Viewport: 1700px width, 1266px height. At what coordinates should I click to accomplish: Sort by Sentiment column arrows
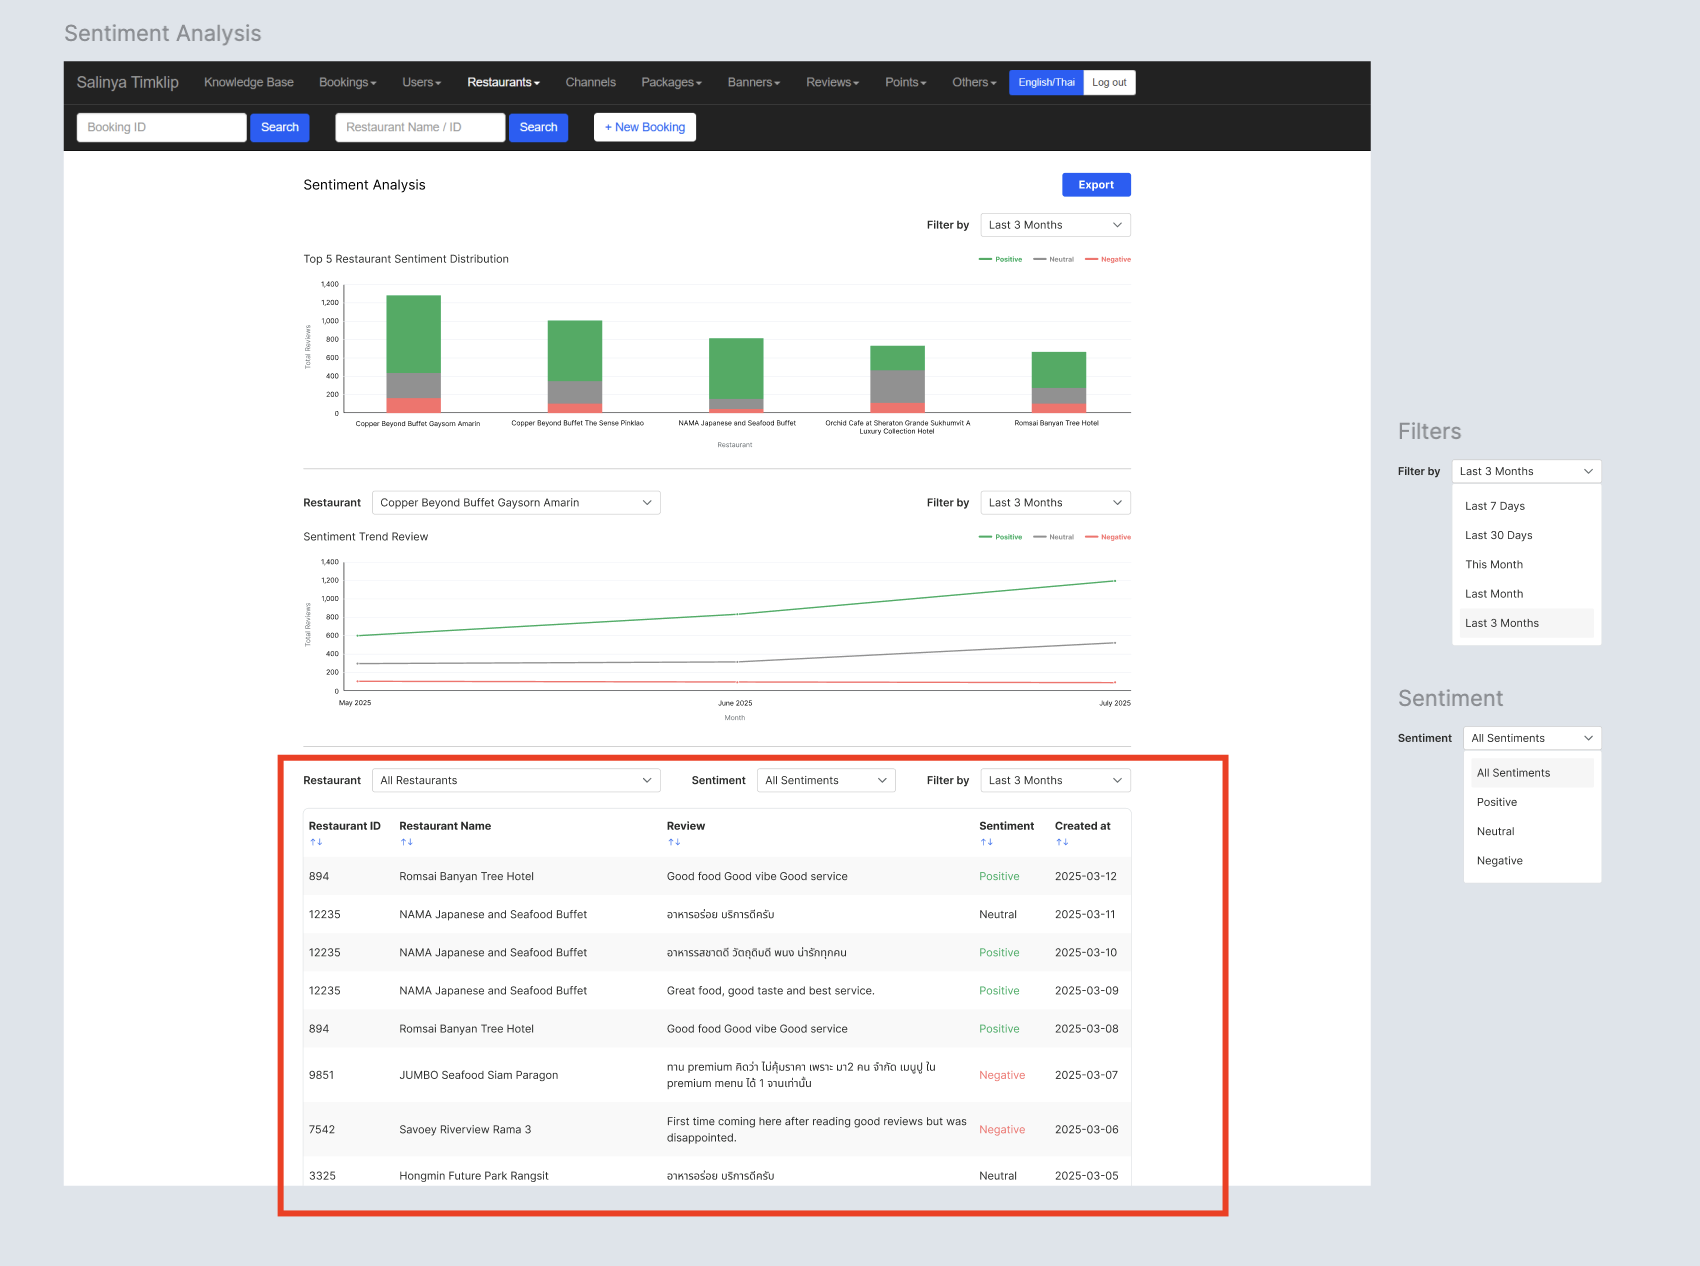986,842
